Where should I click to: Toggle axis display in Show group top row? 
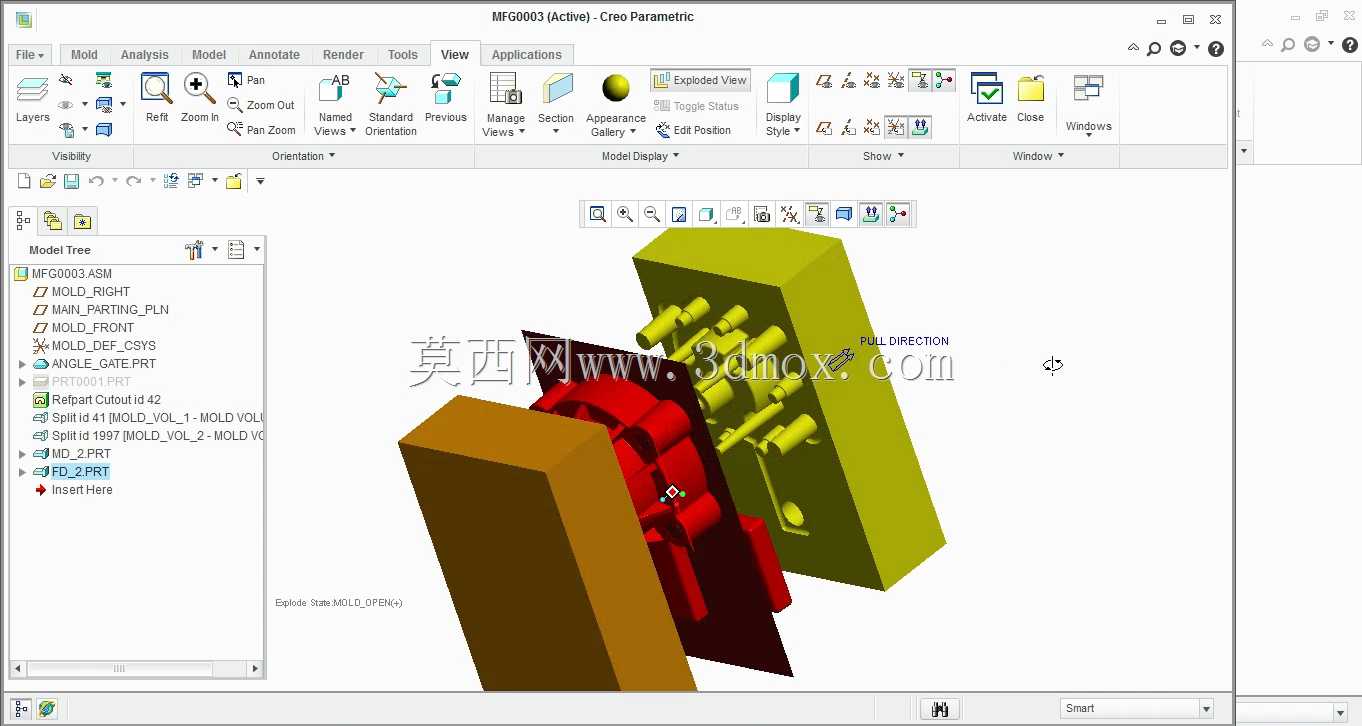click(848, 80)
